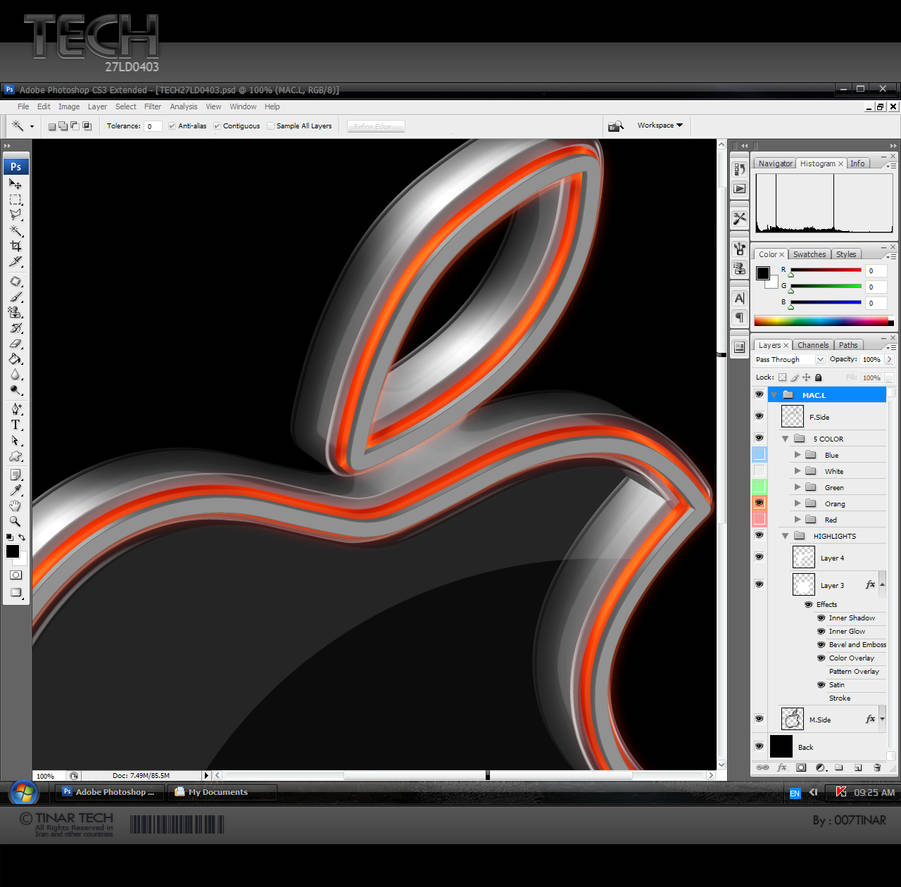The image size is (901, 887).
Task: Select the Hand tool
Action: click(16, 506)
